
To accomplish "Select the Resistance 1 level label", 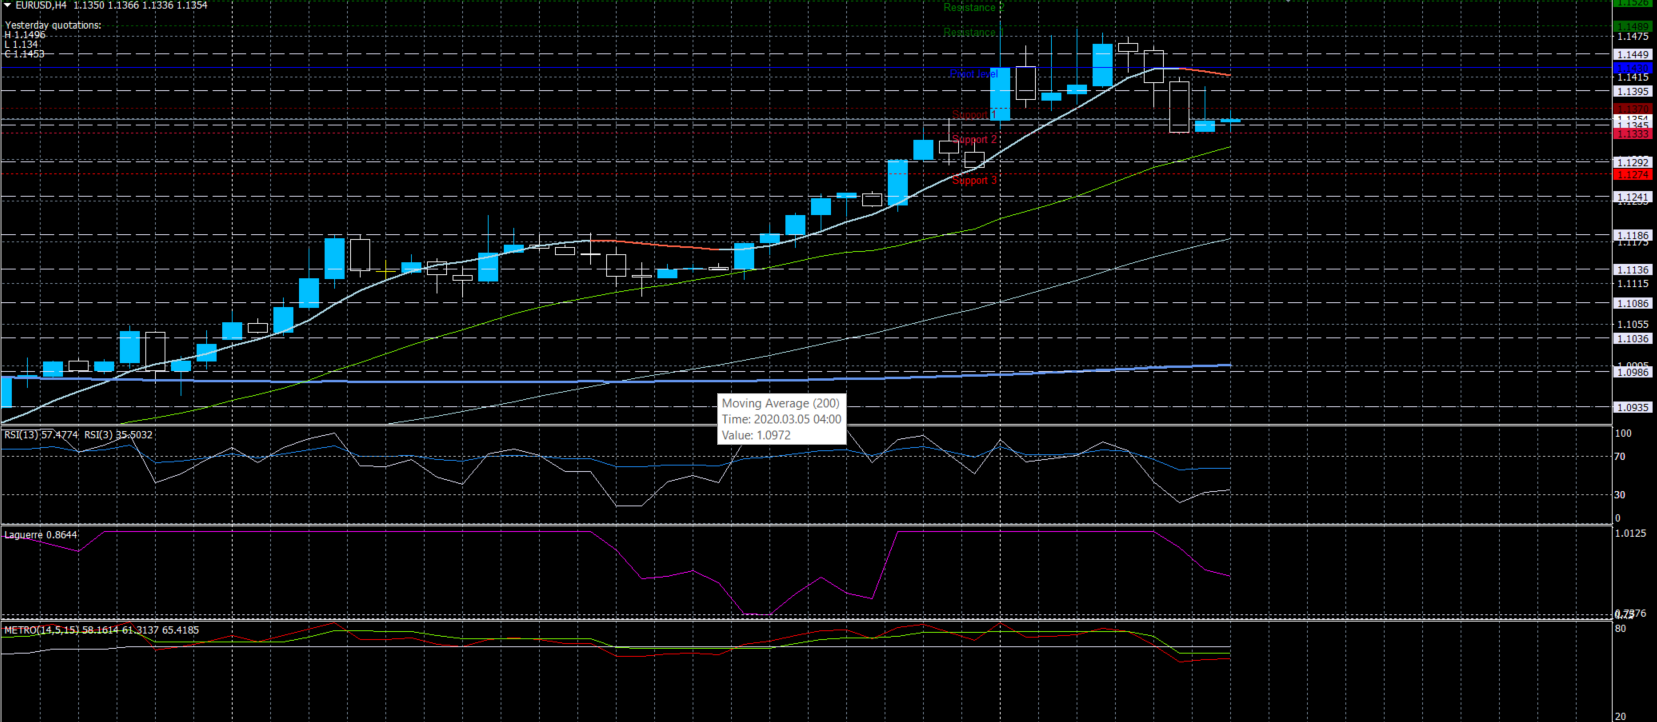I will click(972, 32).
